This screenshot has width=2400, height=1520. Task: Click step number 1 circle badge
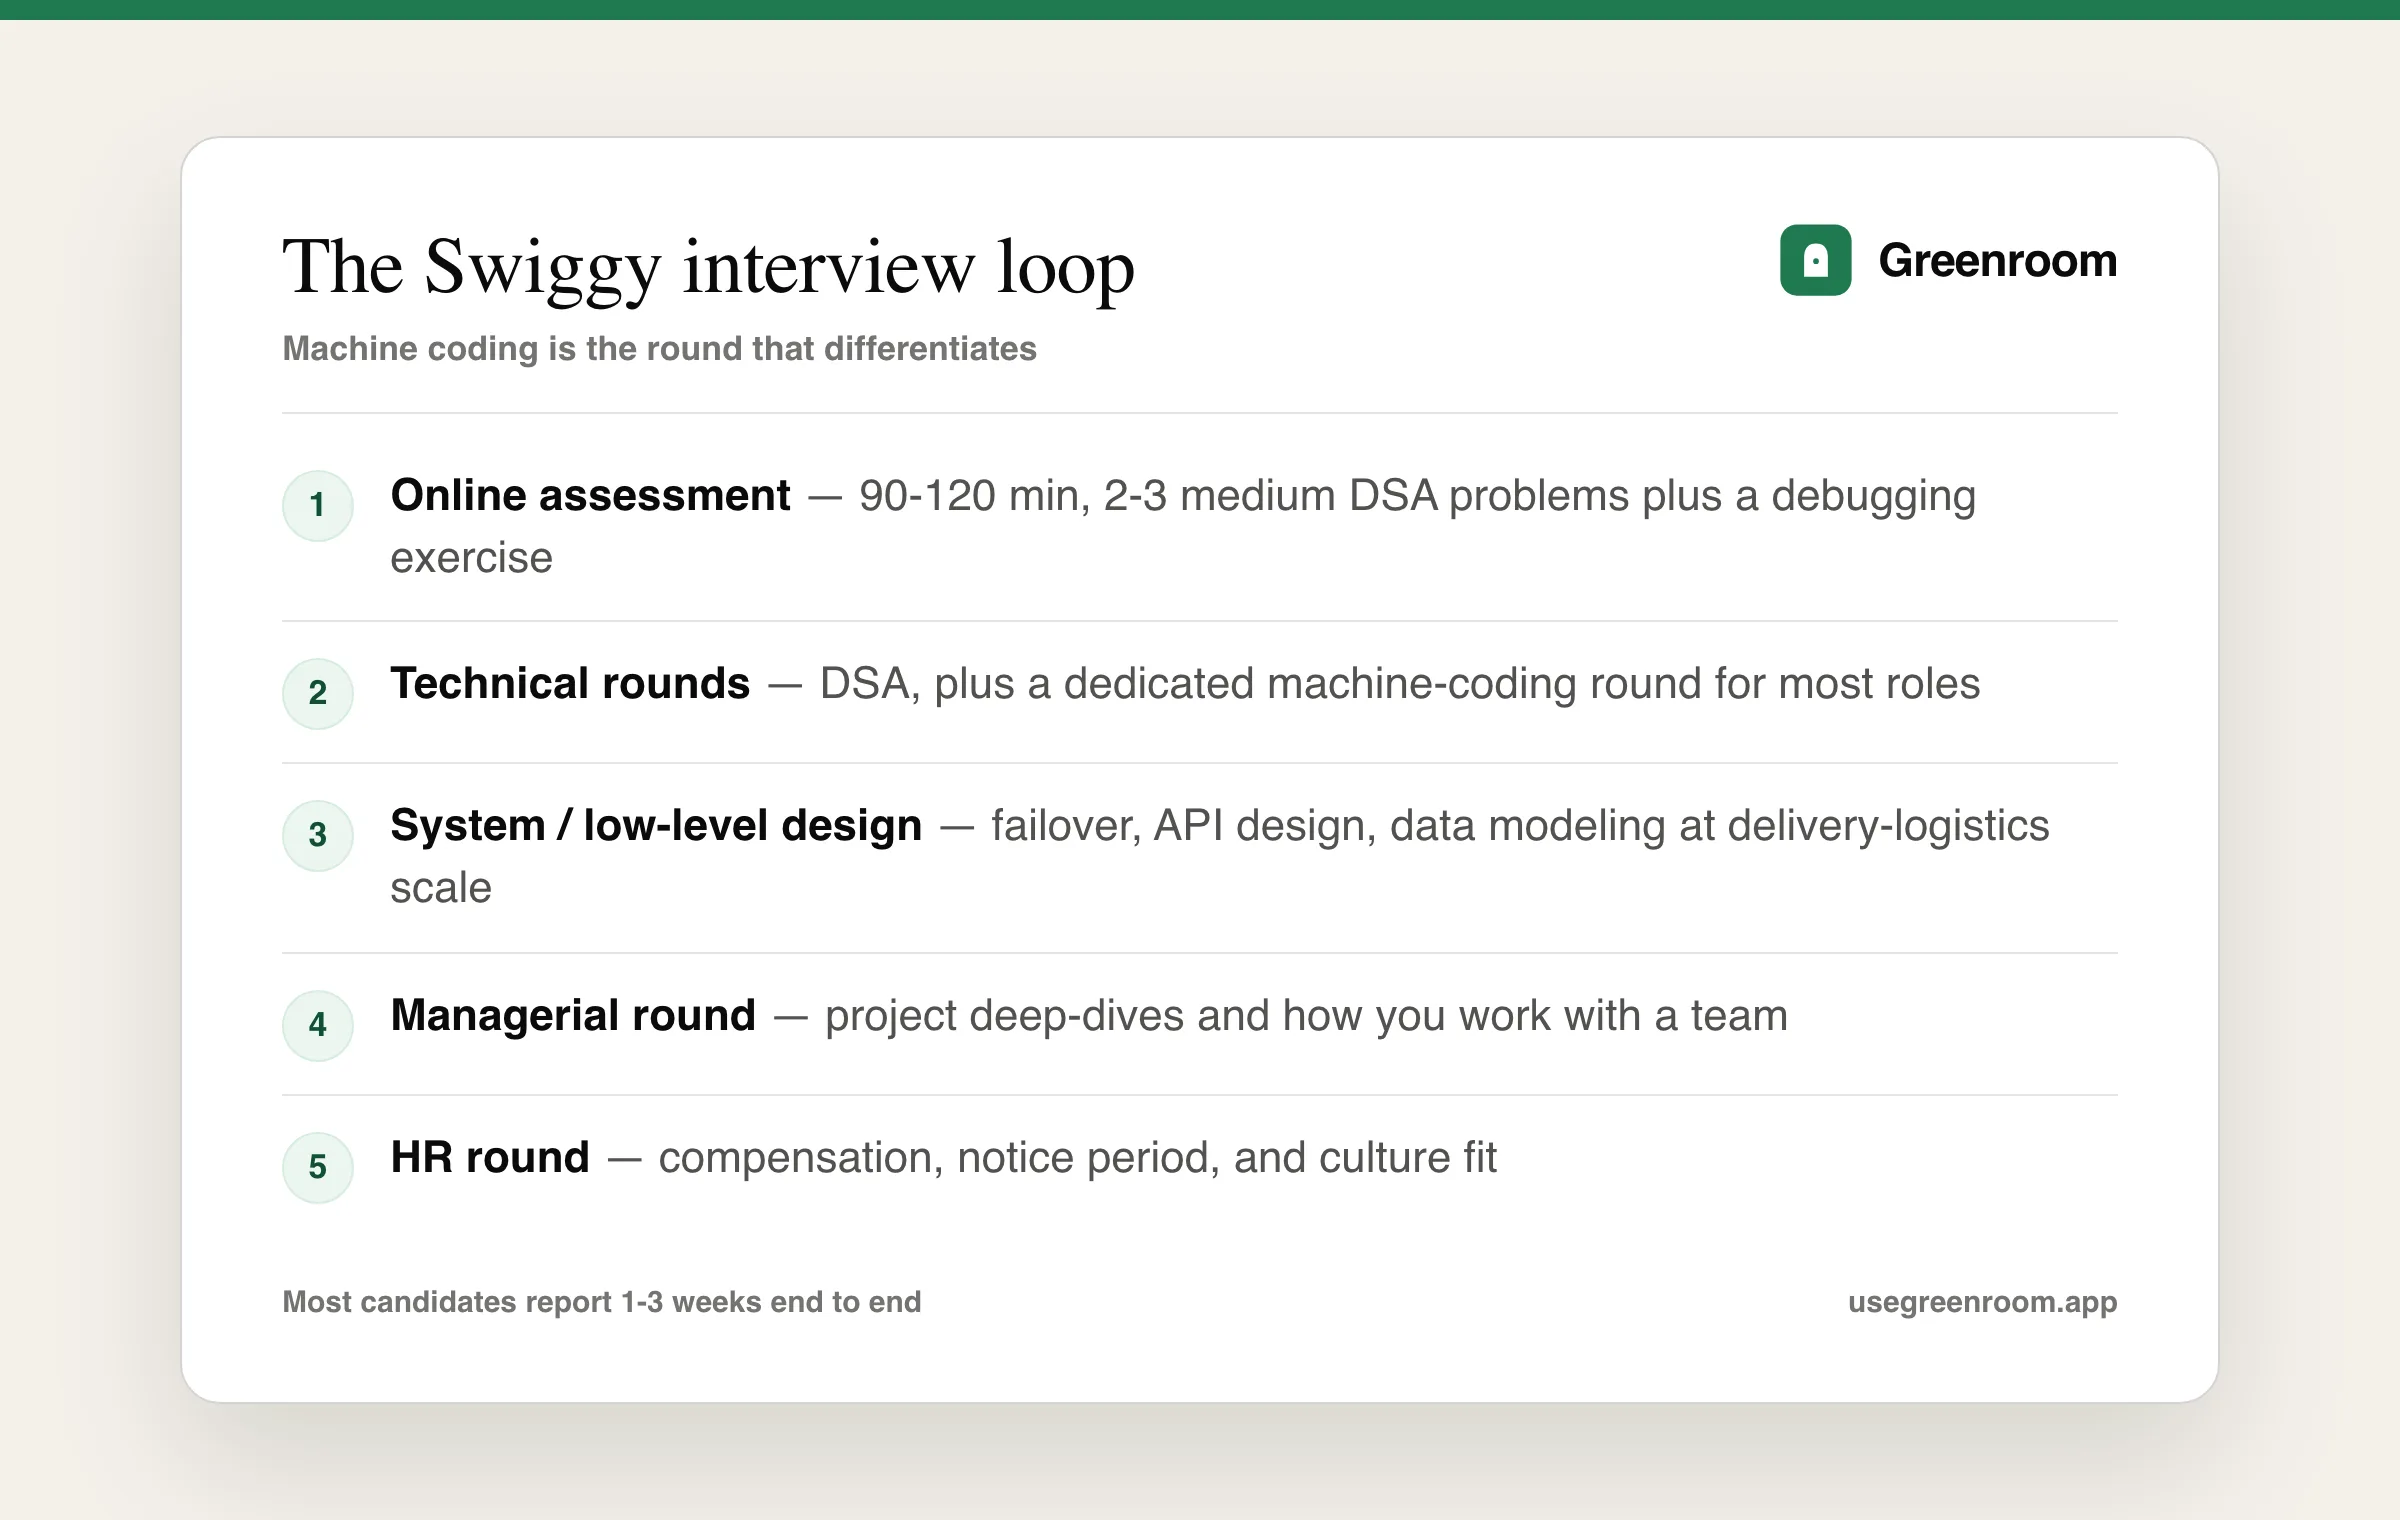coord(318,505)
